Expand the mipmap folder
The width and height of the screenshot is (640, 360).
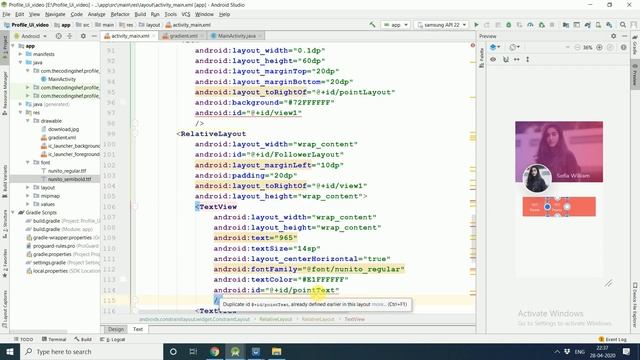coord(28,196)
